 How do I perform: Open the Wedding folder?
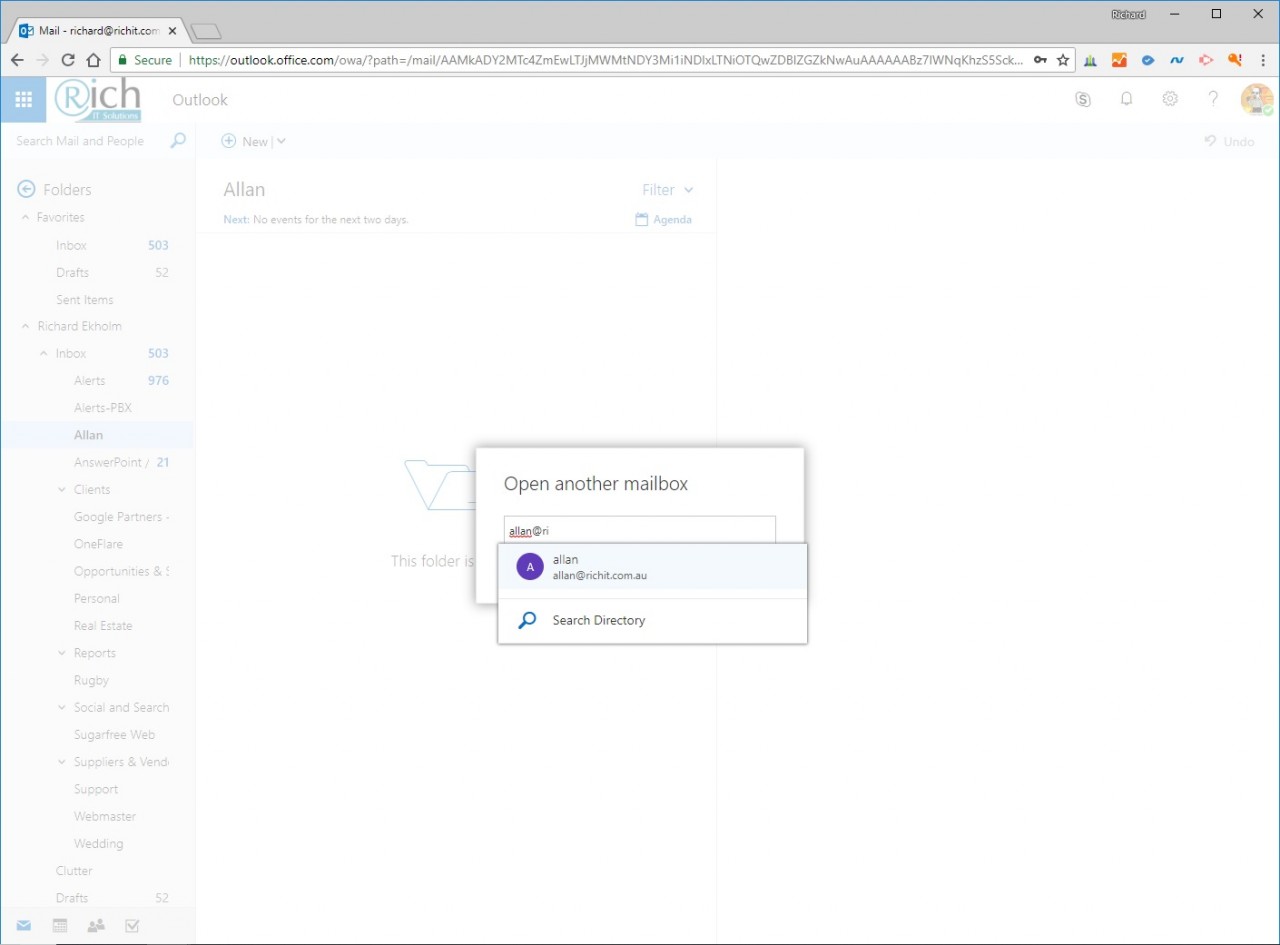coord(97,844)
